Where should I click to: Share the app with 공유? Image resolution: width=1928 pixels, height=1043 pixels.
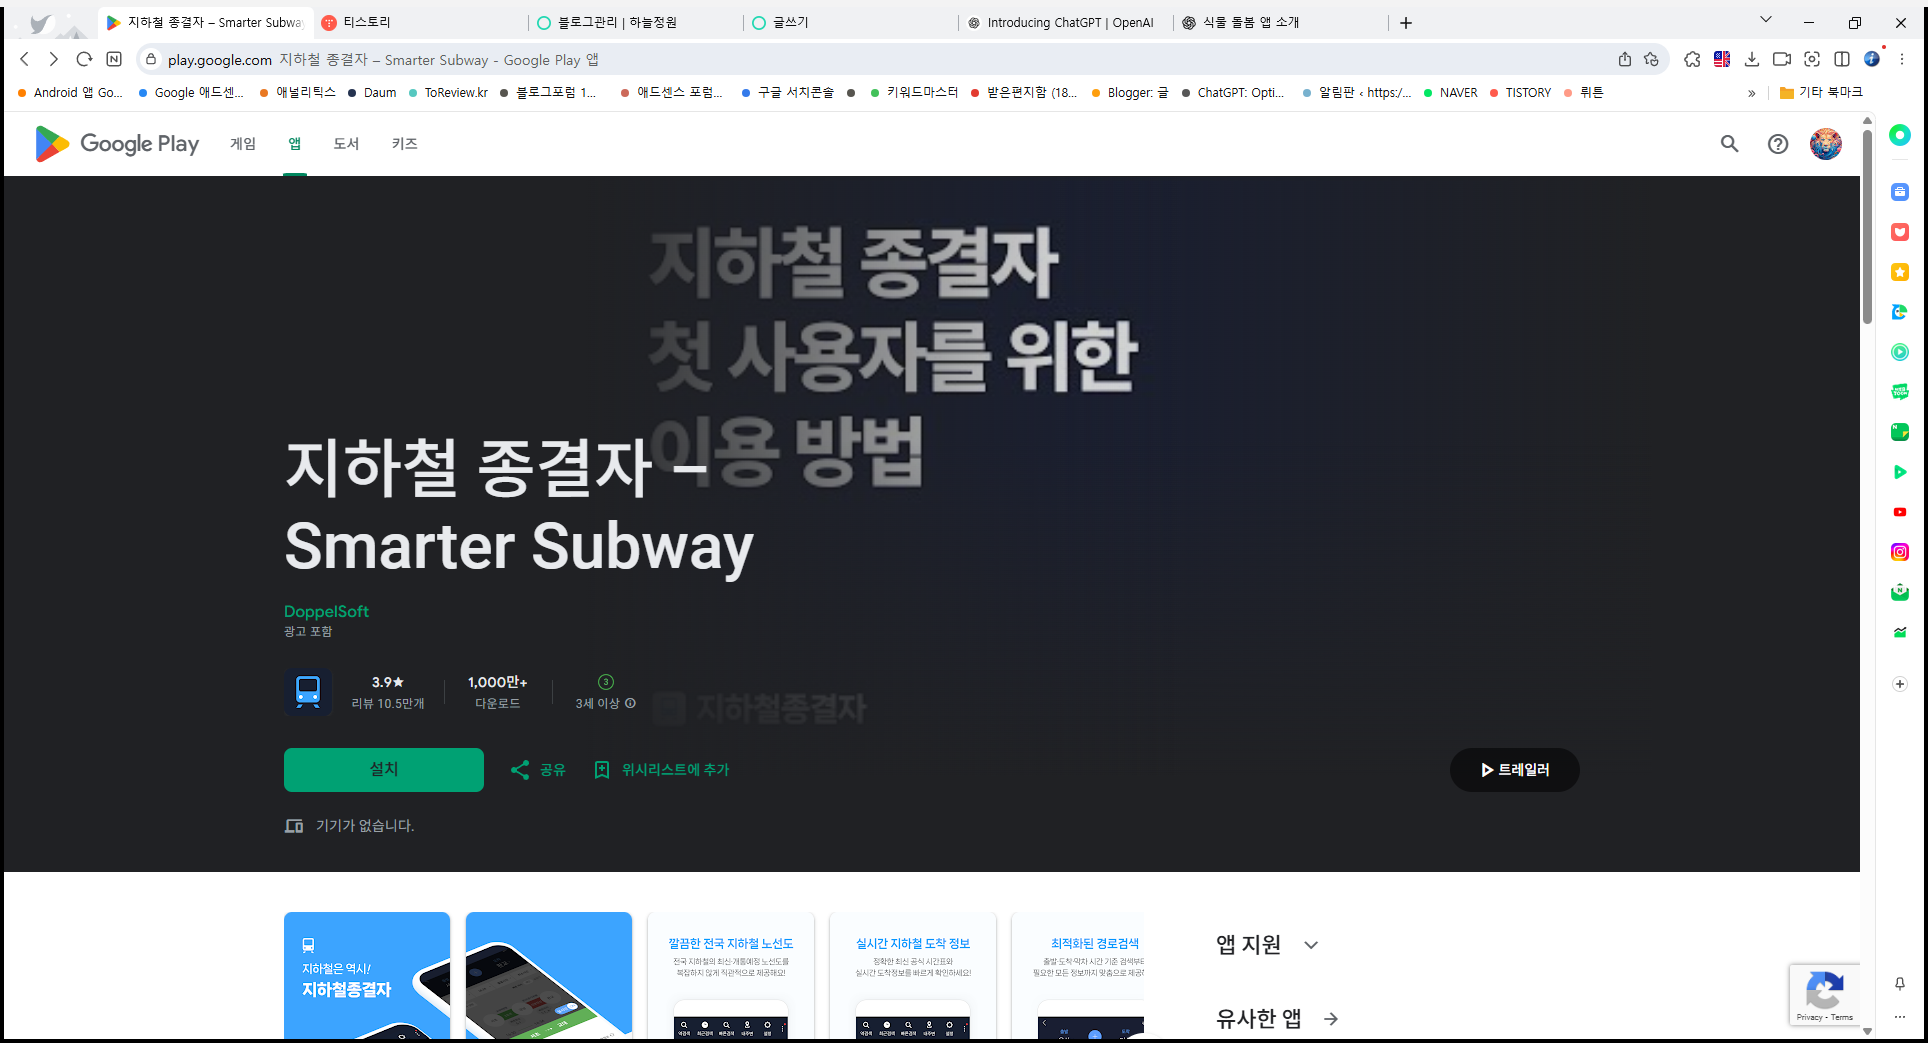[538, 769]
